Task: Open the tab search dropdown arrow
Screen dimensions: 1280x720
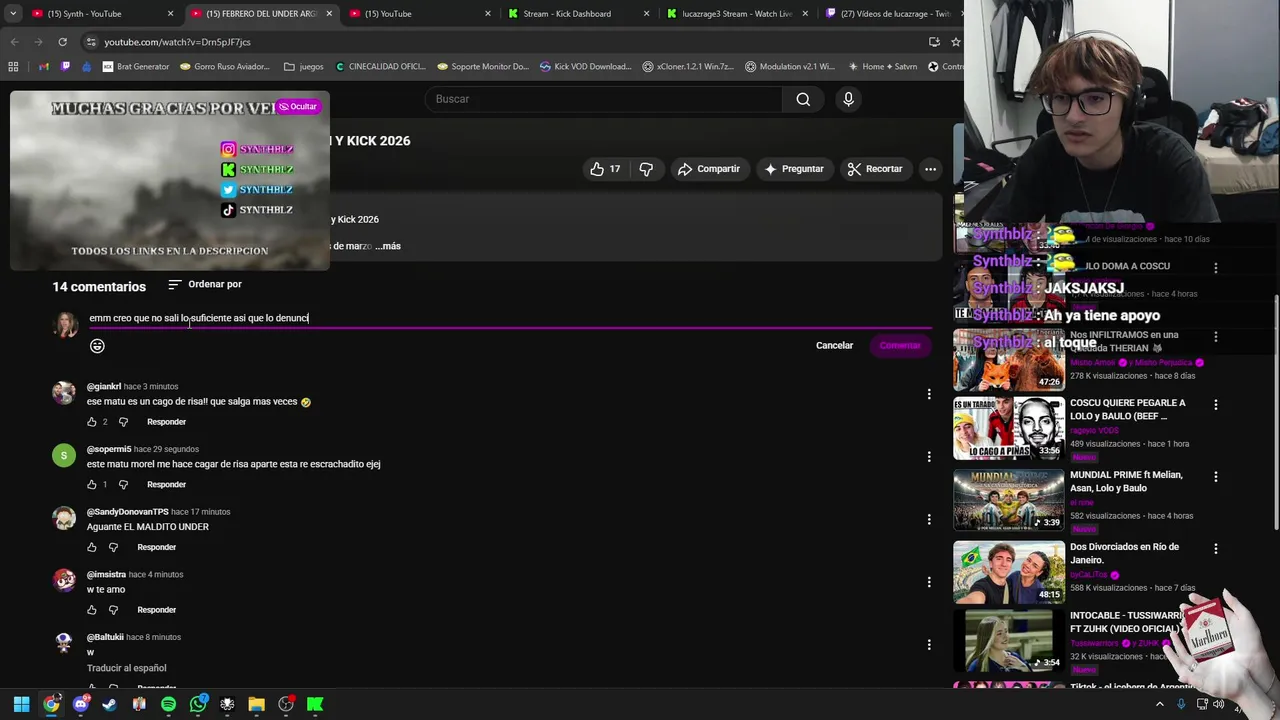Action: (x=12, y=14)
